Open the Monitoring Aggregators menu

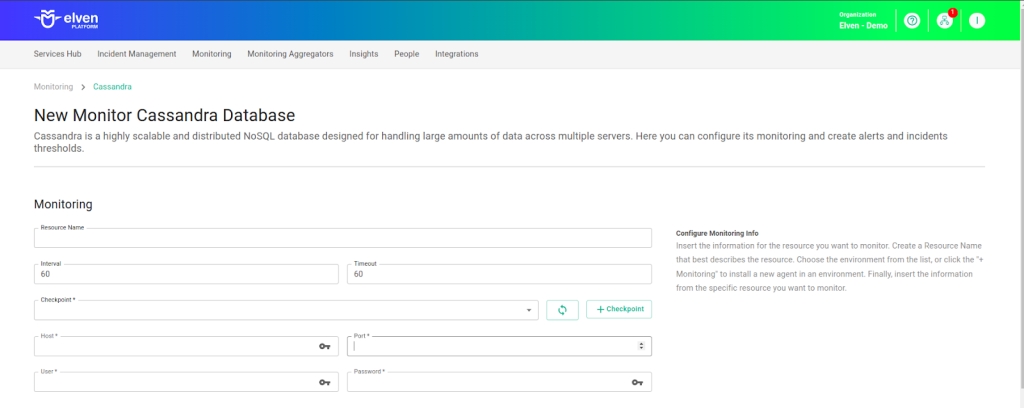pos(290,54)
